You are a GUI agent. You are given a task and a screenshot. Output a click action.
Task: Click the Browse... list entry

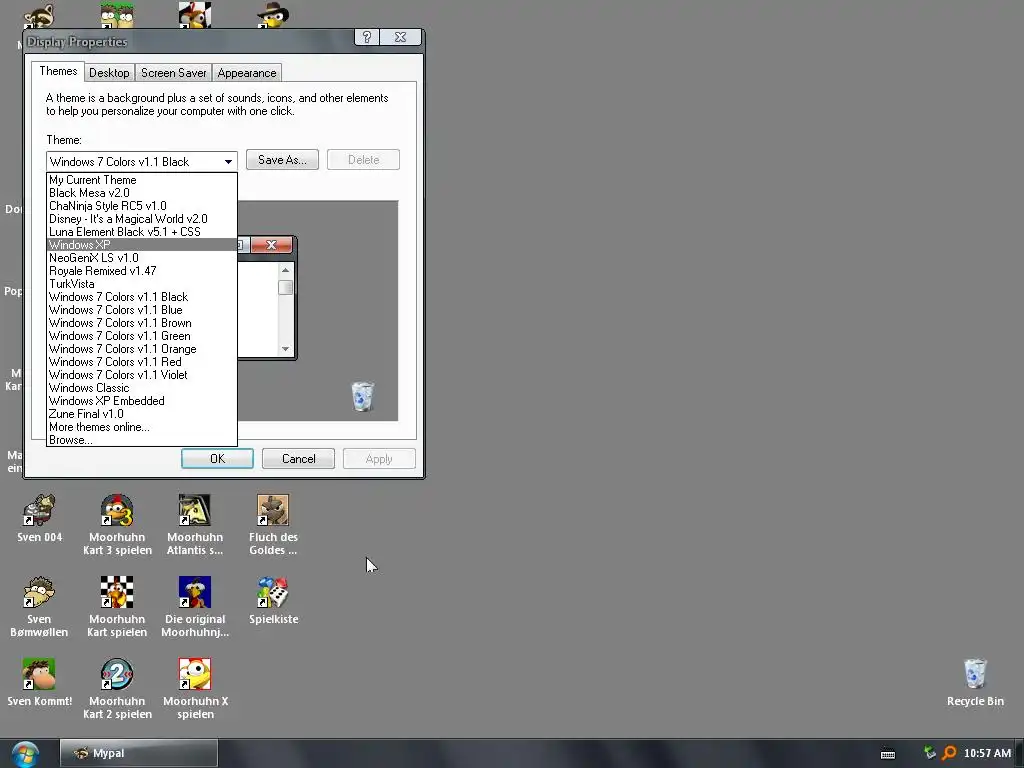[x=142, y=440]
